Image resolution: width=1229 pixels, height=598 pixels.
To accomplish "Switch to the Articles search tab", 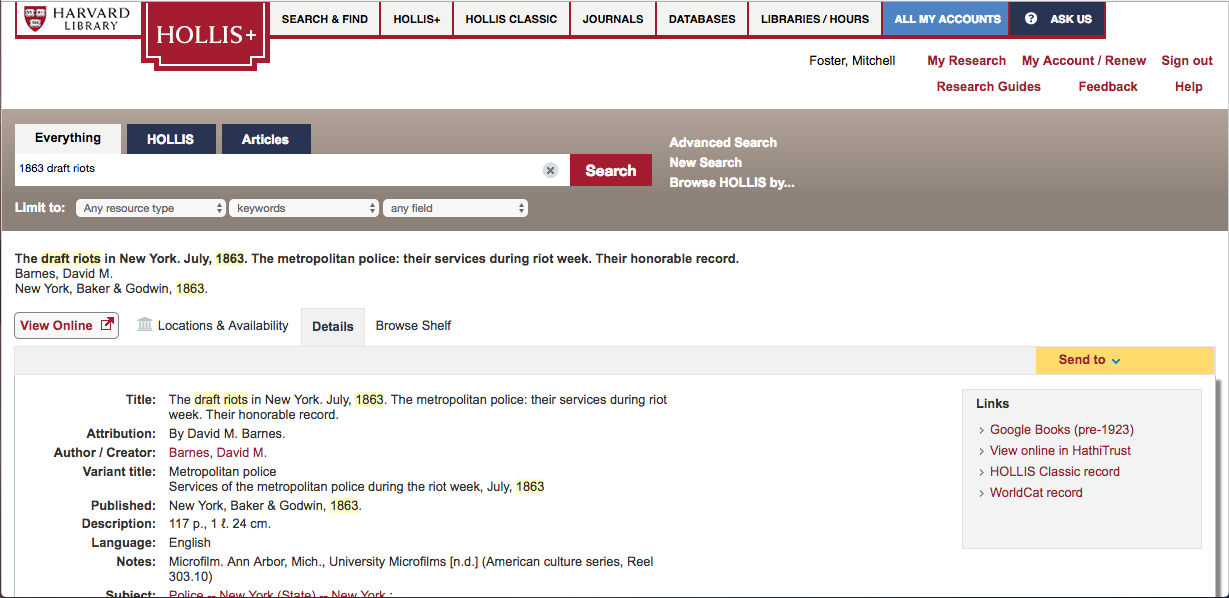I will [x=265, y=139].
